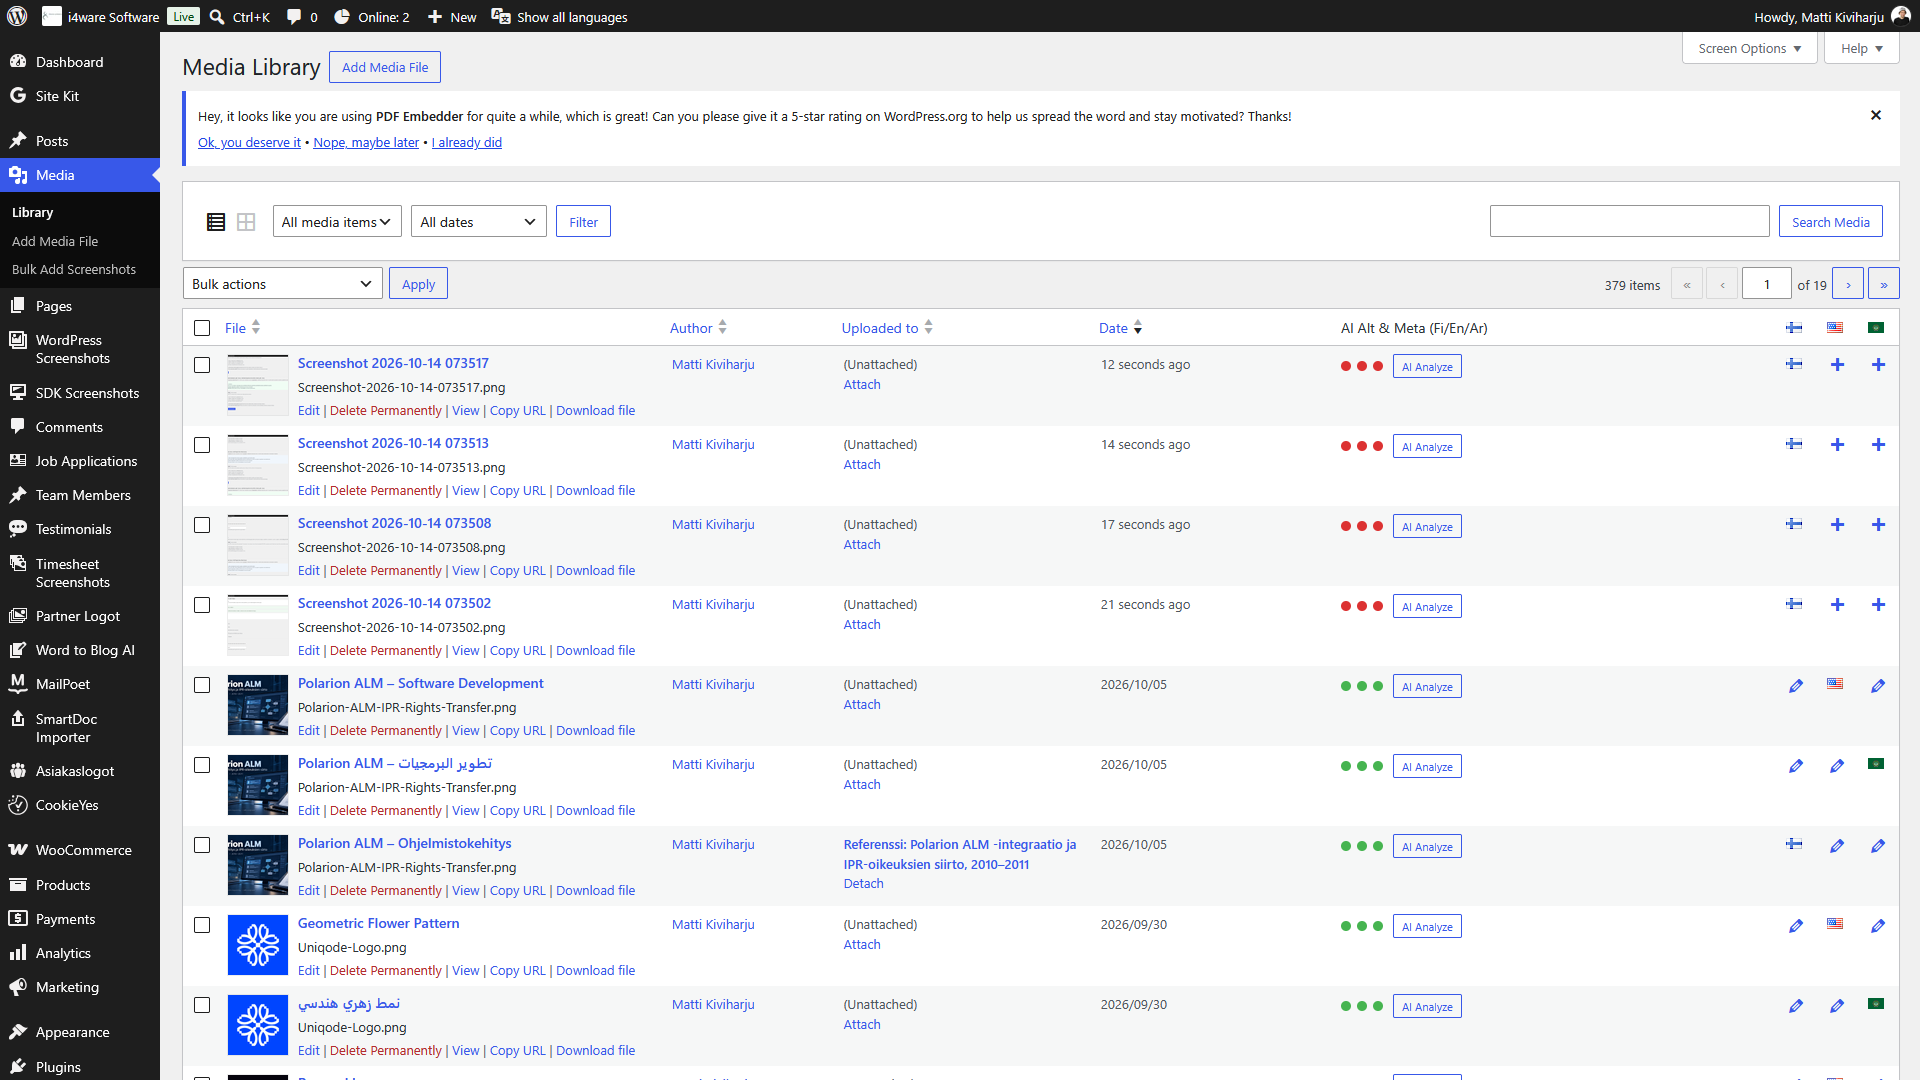1920x1080 pixels.
Task: Open the Bulk actions dropdown
Action: click(x=283, y=284)
